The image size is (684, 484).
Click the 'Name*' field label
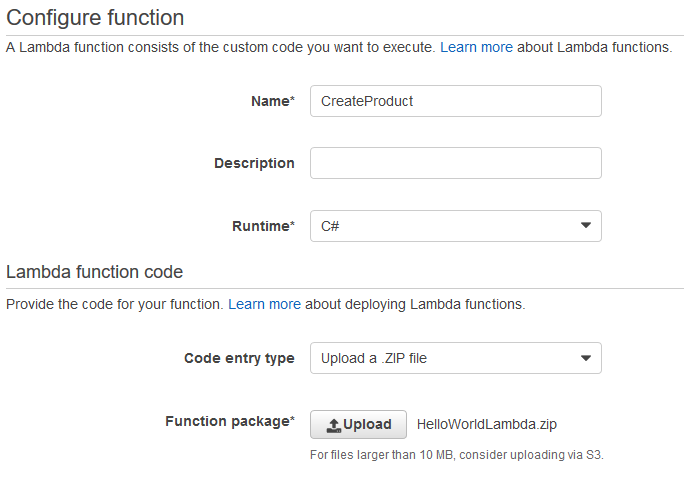[273, 101]
